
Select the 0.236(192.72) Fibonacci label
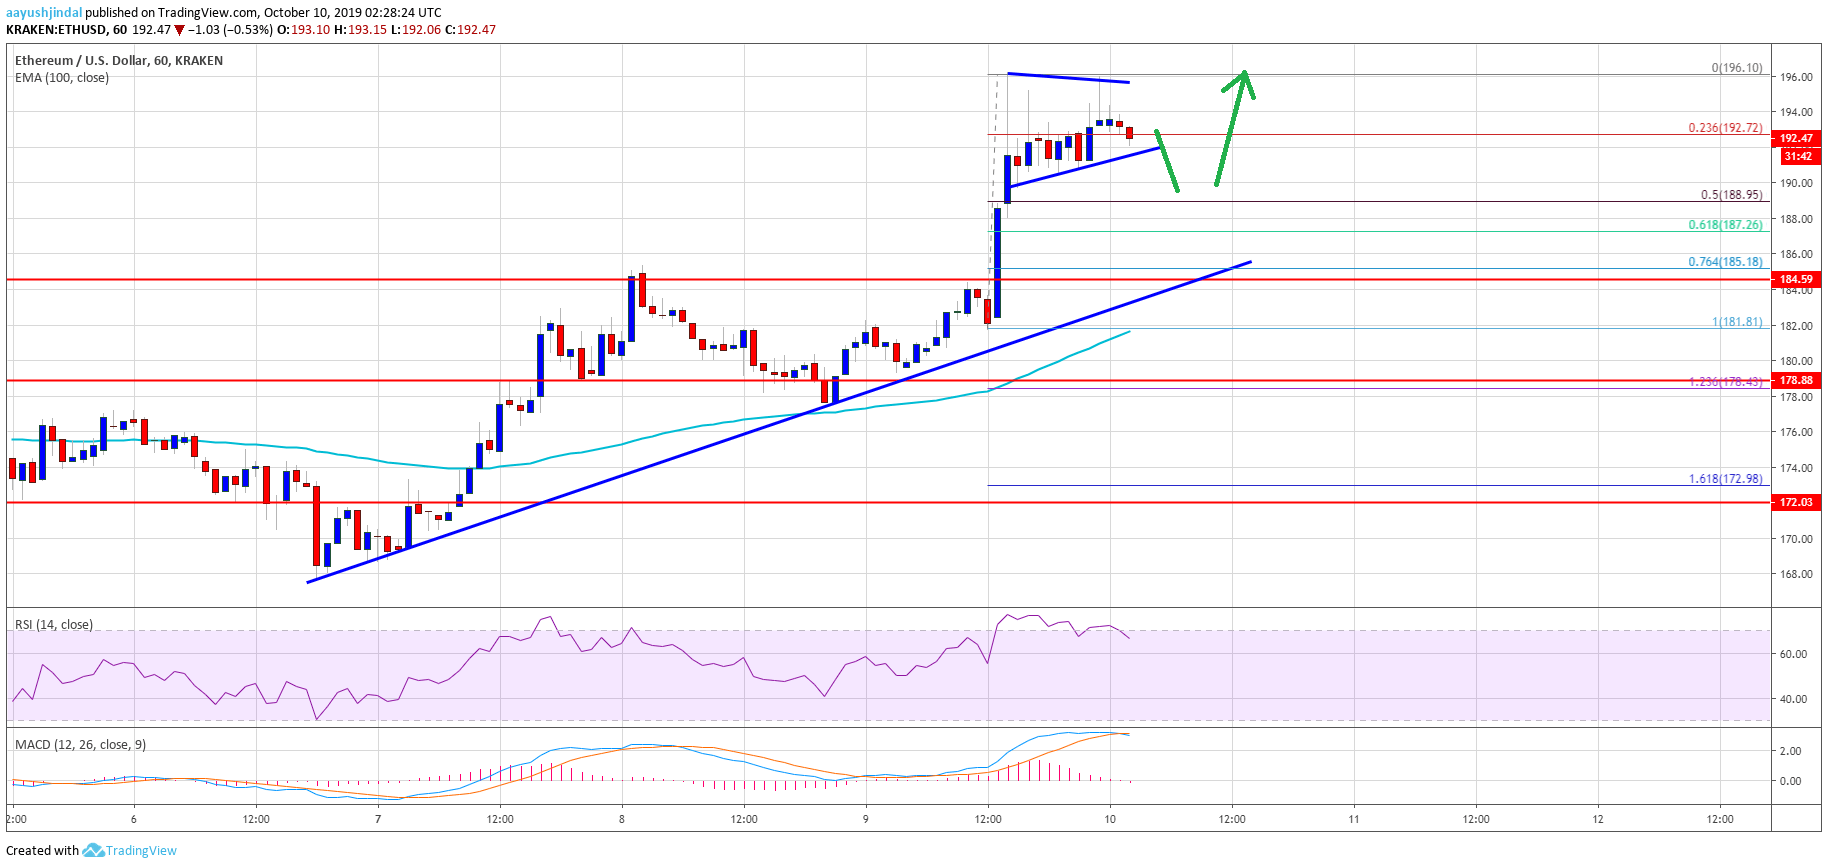tap(1726, 128)
